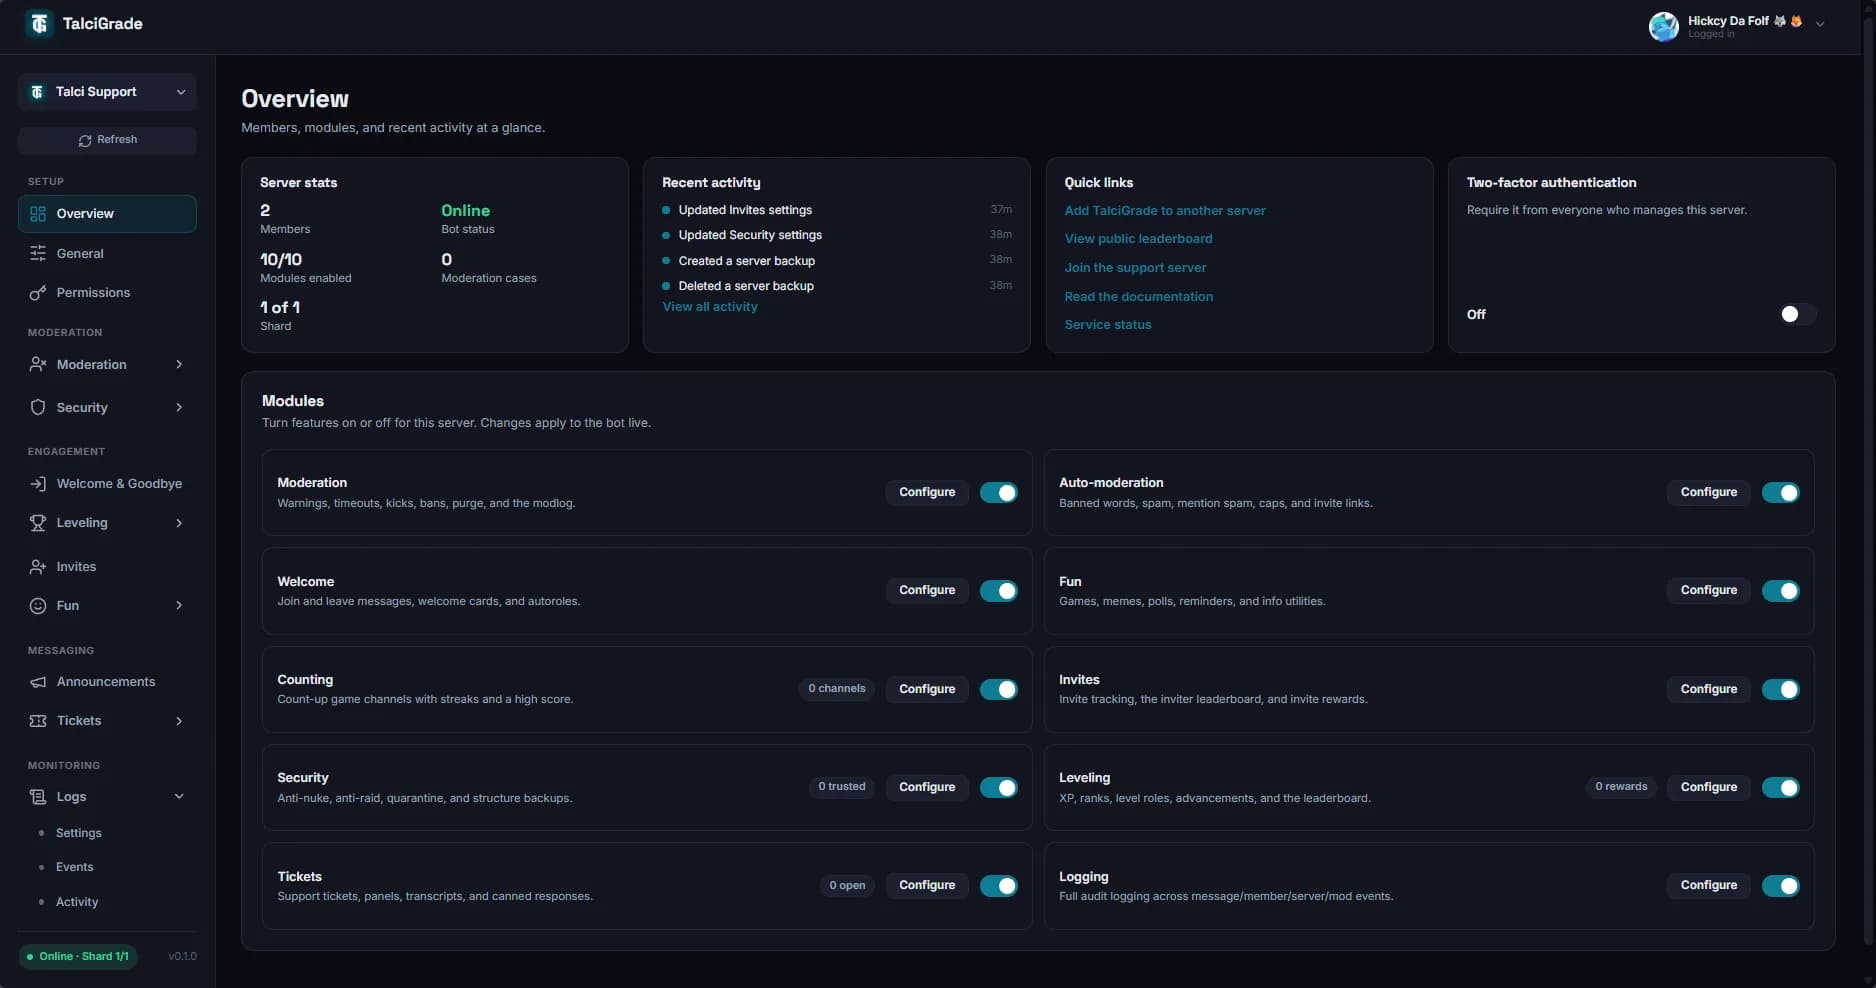Open the Talci Support server dropdown
The width and height of the screenshot is (1876, 988).
107,92
